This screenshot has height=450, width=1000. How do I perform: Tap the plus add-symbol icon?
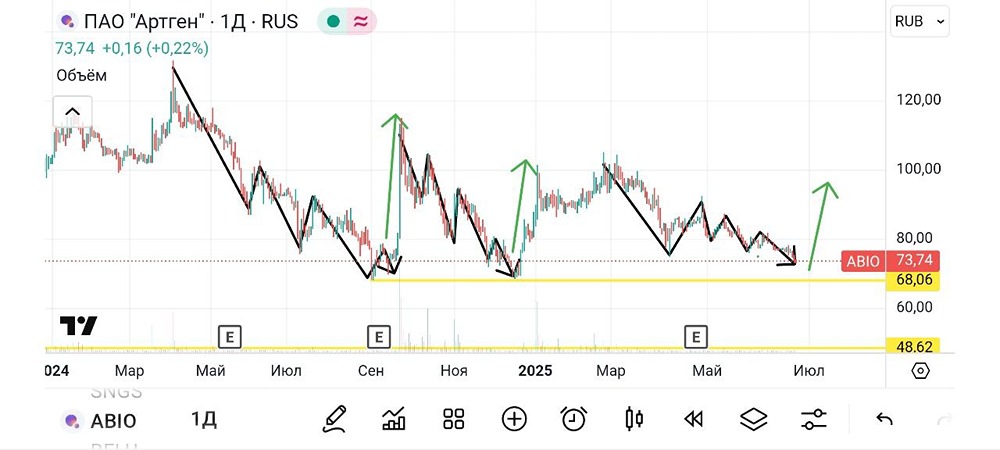514,419
